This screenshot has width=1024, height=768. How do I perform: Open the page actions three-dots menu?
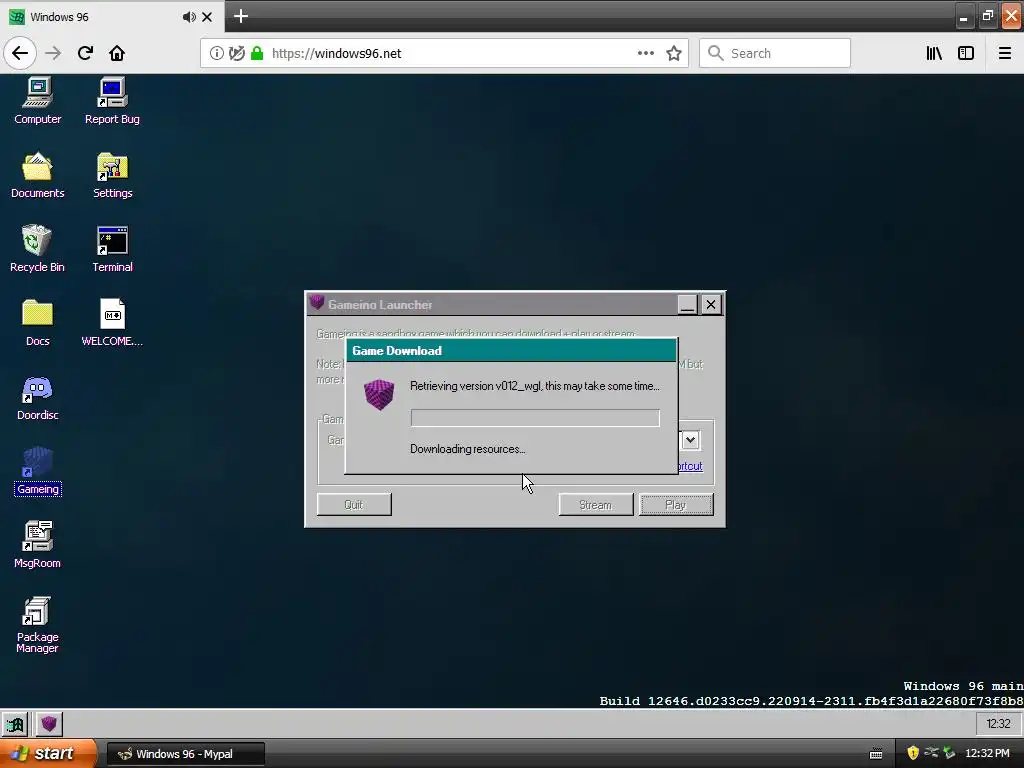[646, 53]
